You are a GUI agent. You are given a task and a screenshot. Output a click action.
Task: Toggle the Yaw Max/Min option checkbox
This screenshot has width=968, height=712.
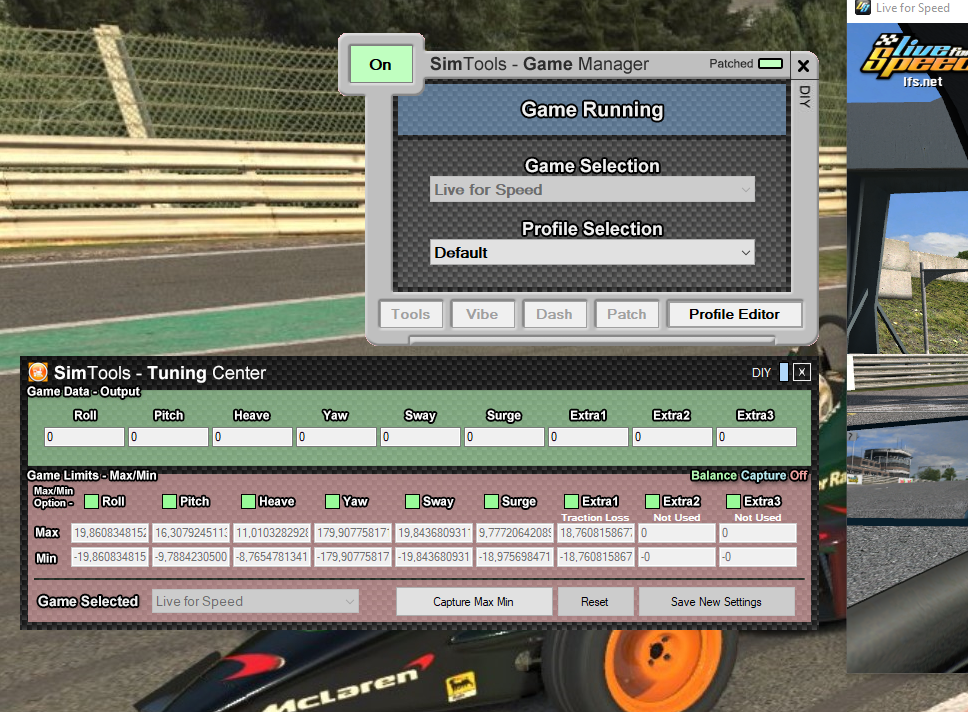point(332,501)
